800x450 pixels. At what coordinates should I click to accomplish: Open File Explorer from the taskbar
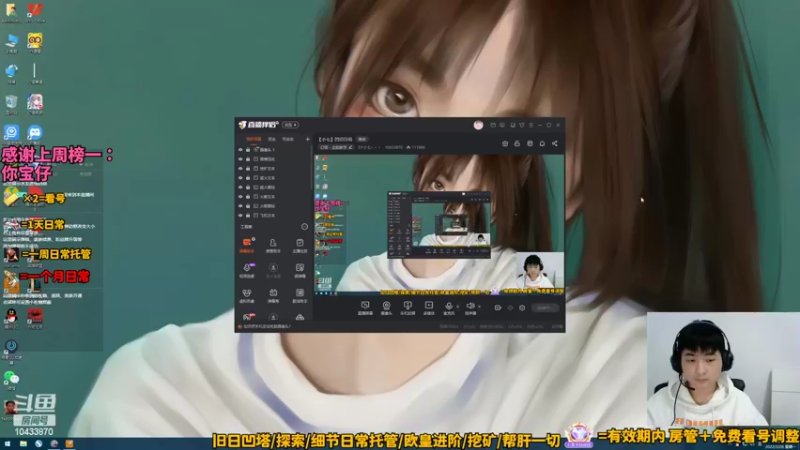point(23,444)
